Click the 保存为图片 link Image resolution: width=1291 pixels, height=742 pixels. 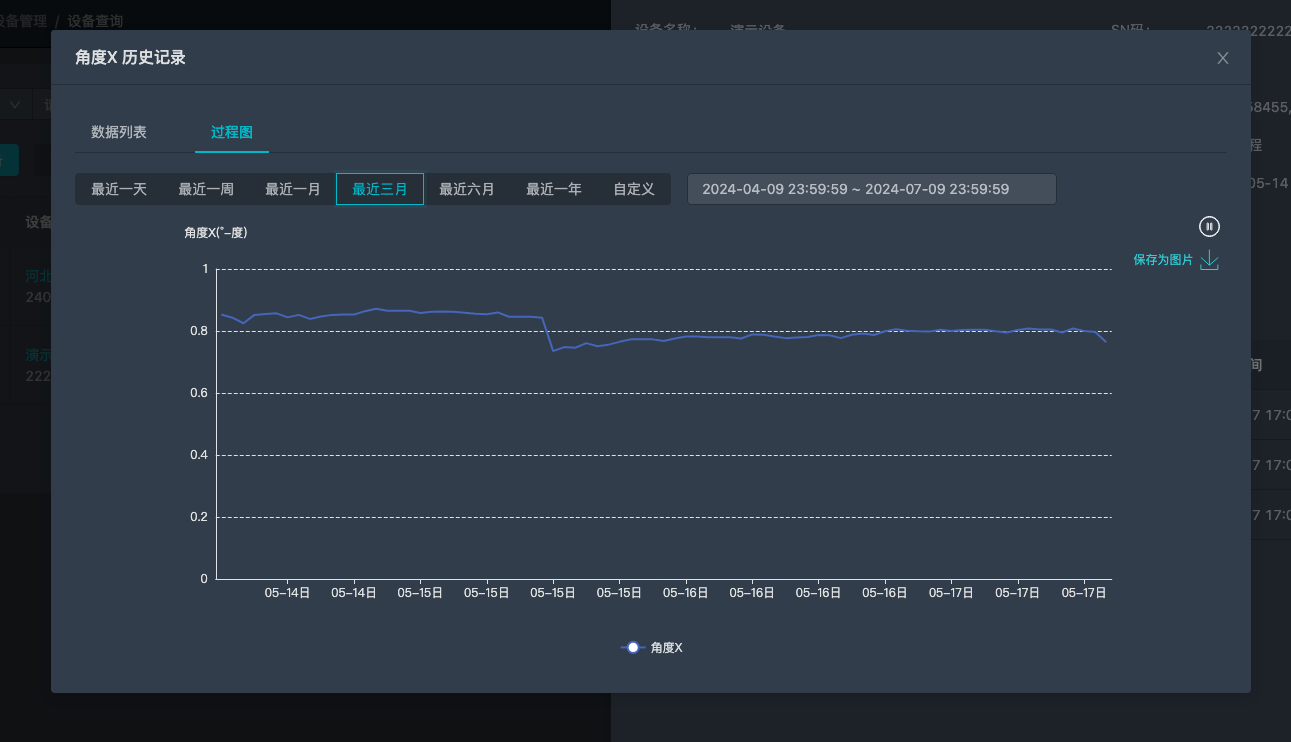(x=1163, y=260)
